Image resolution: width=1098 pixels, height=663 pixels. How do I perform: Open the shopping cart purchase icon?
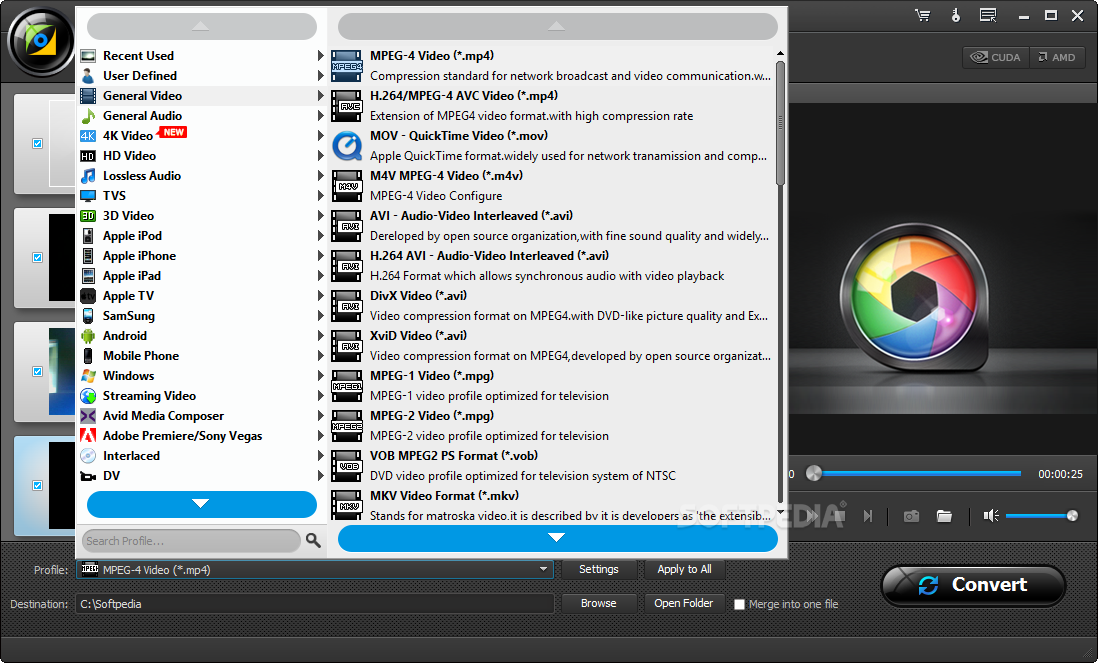(x=923, y=15)
